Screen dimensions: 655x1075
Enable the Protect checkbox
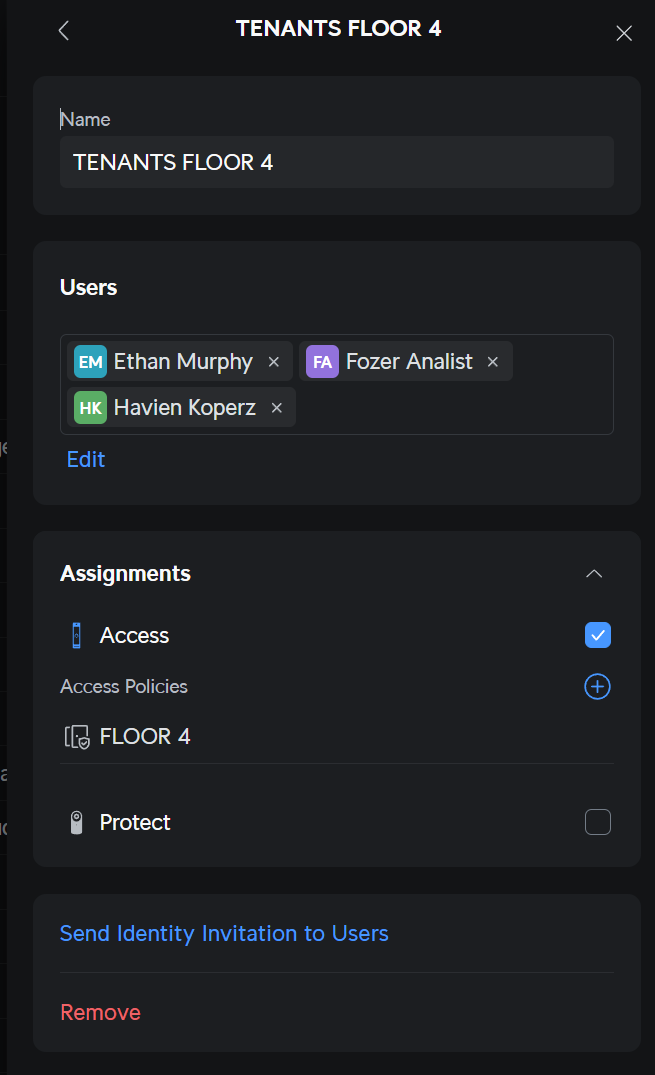pos(598,823)
